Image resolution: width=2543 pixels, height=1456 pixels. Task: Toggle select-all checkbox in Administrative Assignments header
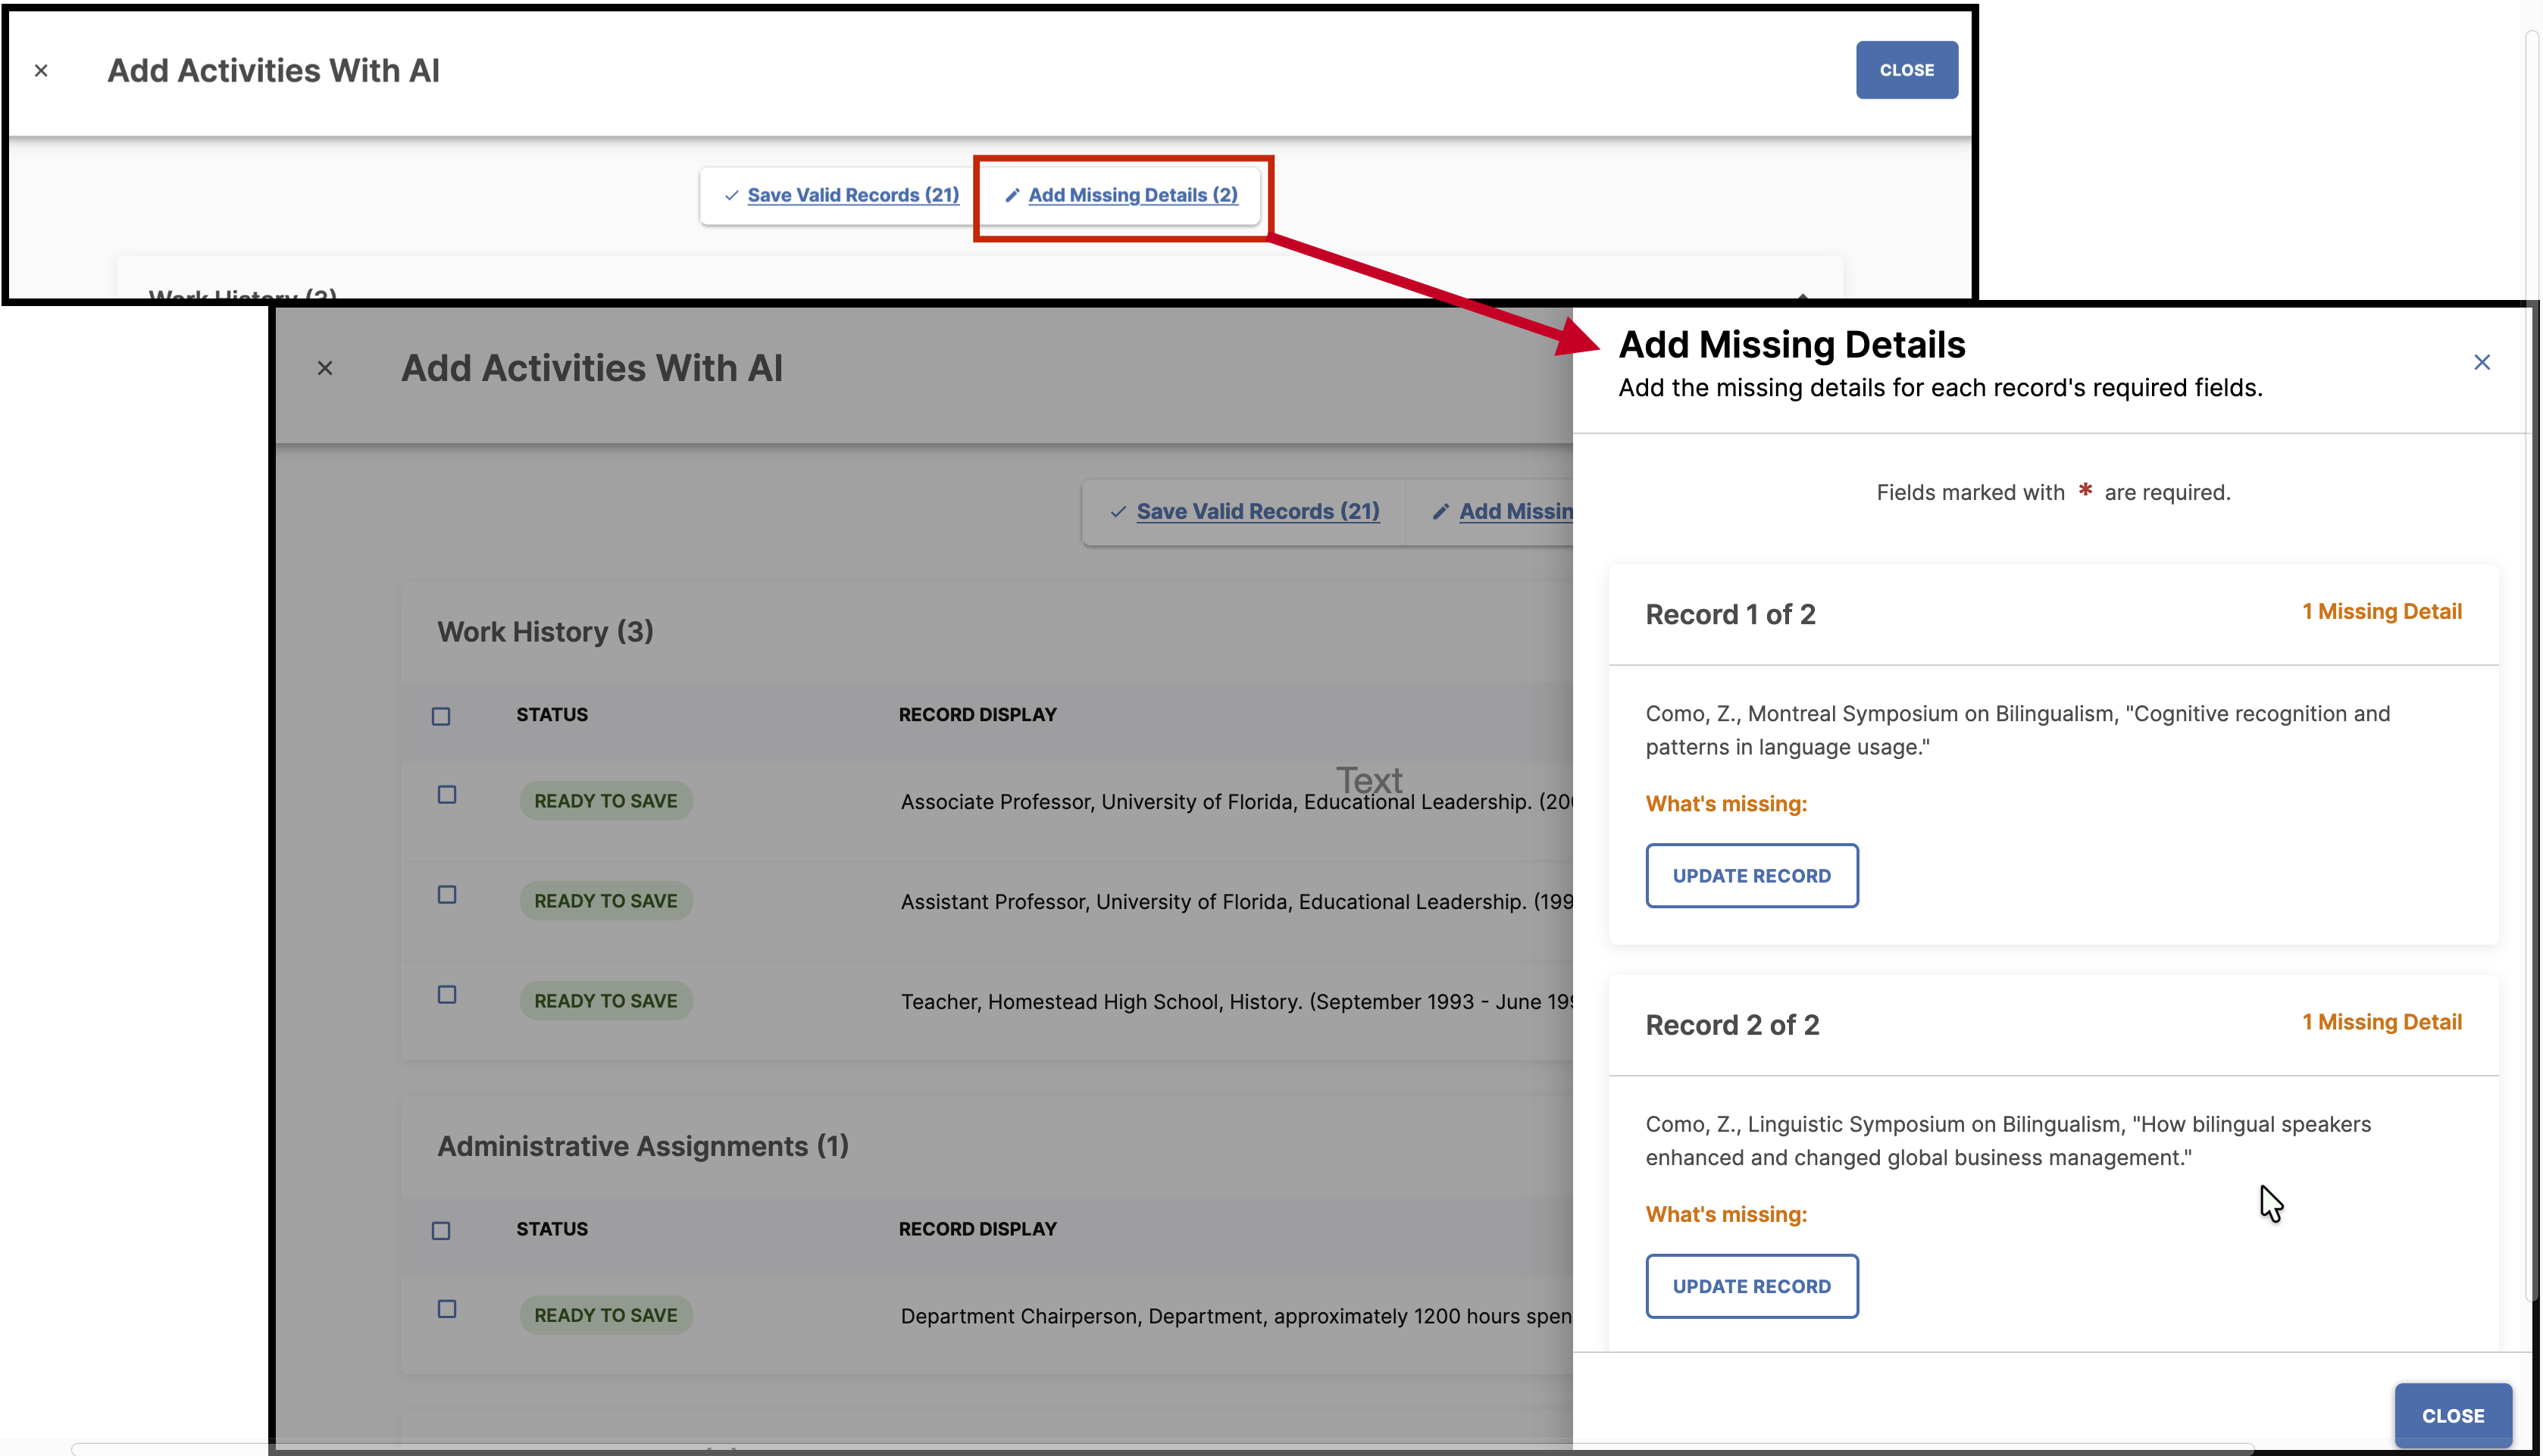[x=441, y=1231]
